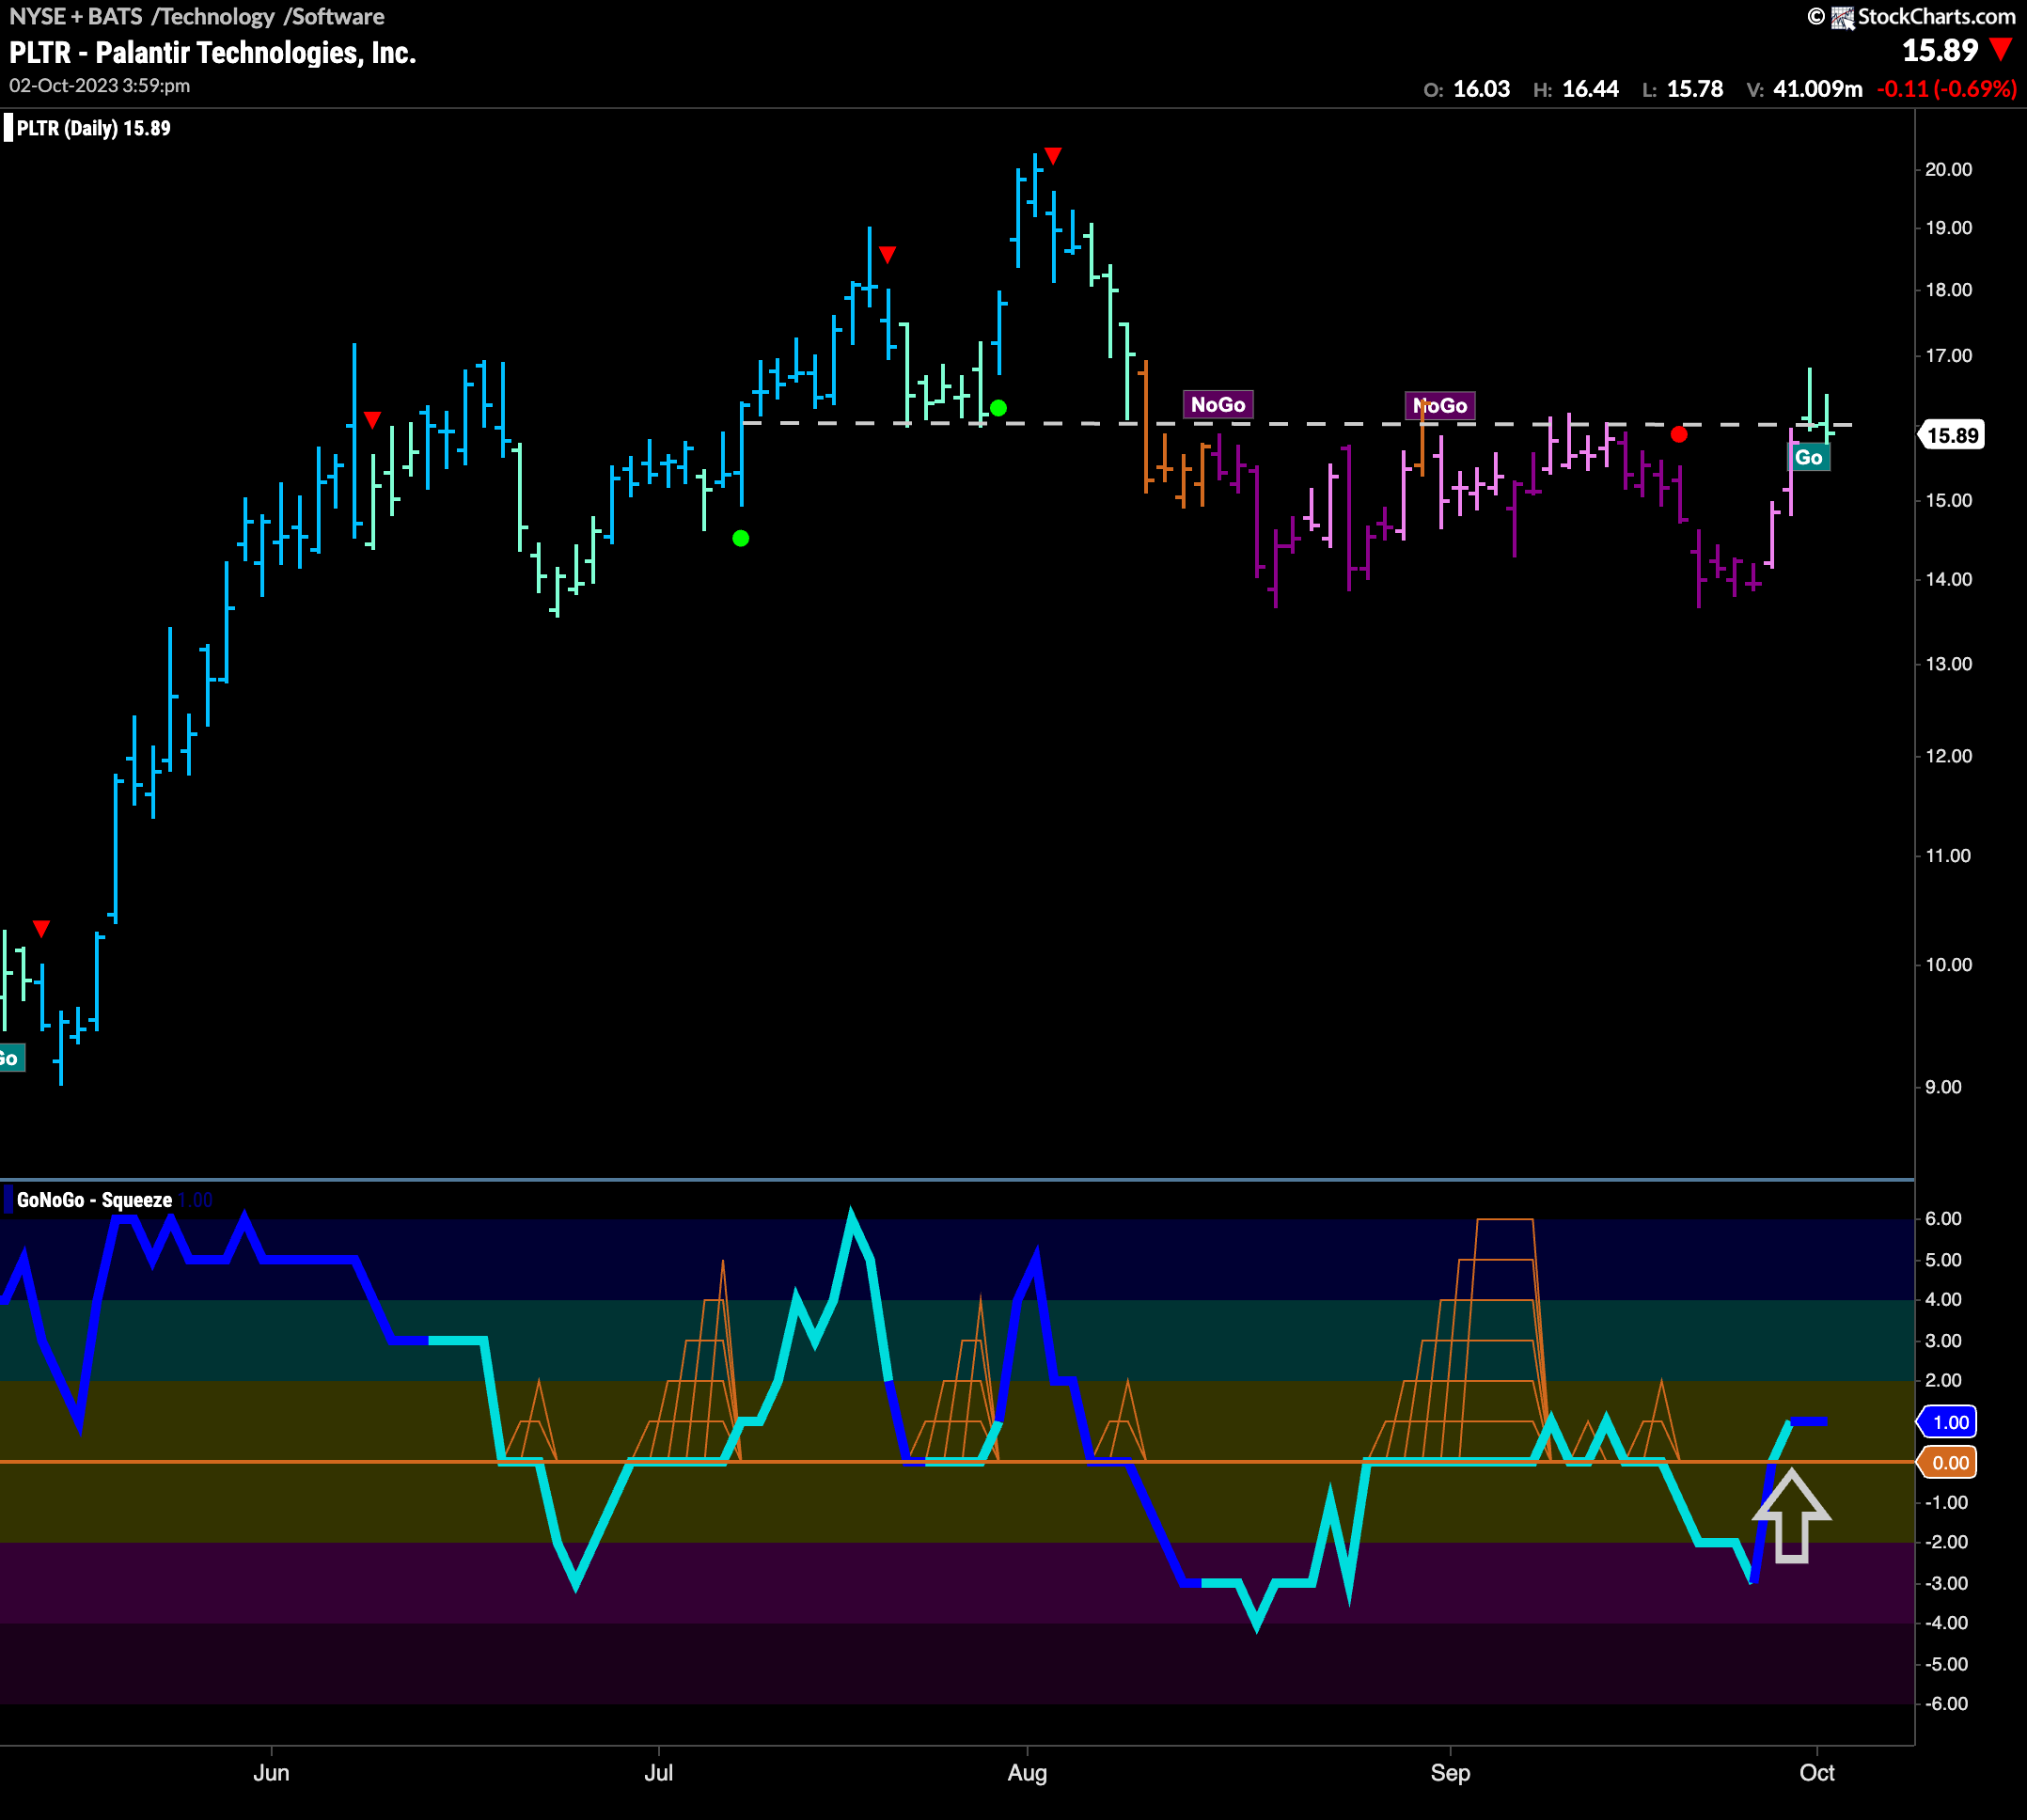Viewport: 2027px width, 1820px height.
Task: Click the 15.89 price tag on the axis
Action: [x=1951, y=435]
